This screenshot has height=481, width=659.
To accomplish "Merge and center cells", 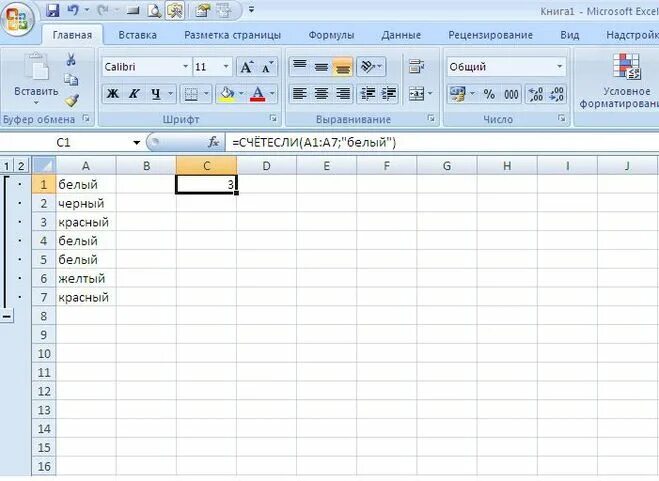I will tap(416, 94).
